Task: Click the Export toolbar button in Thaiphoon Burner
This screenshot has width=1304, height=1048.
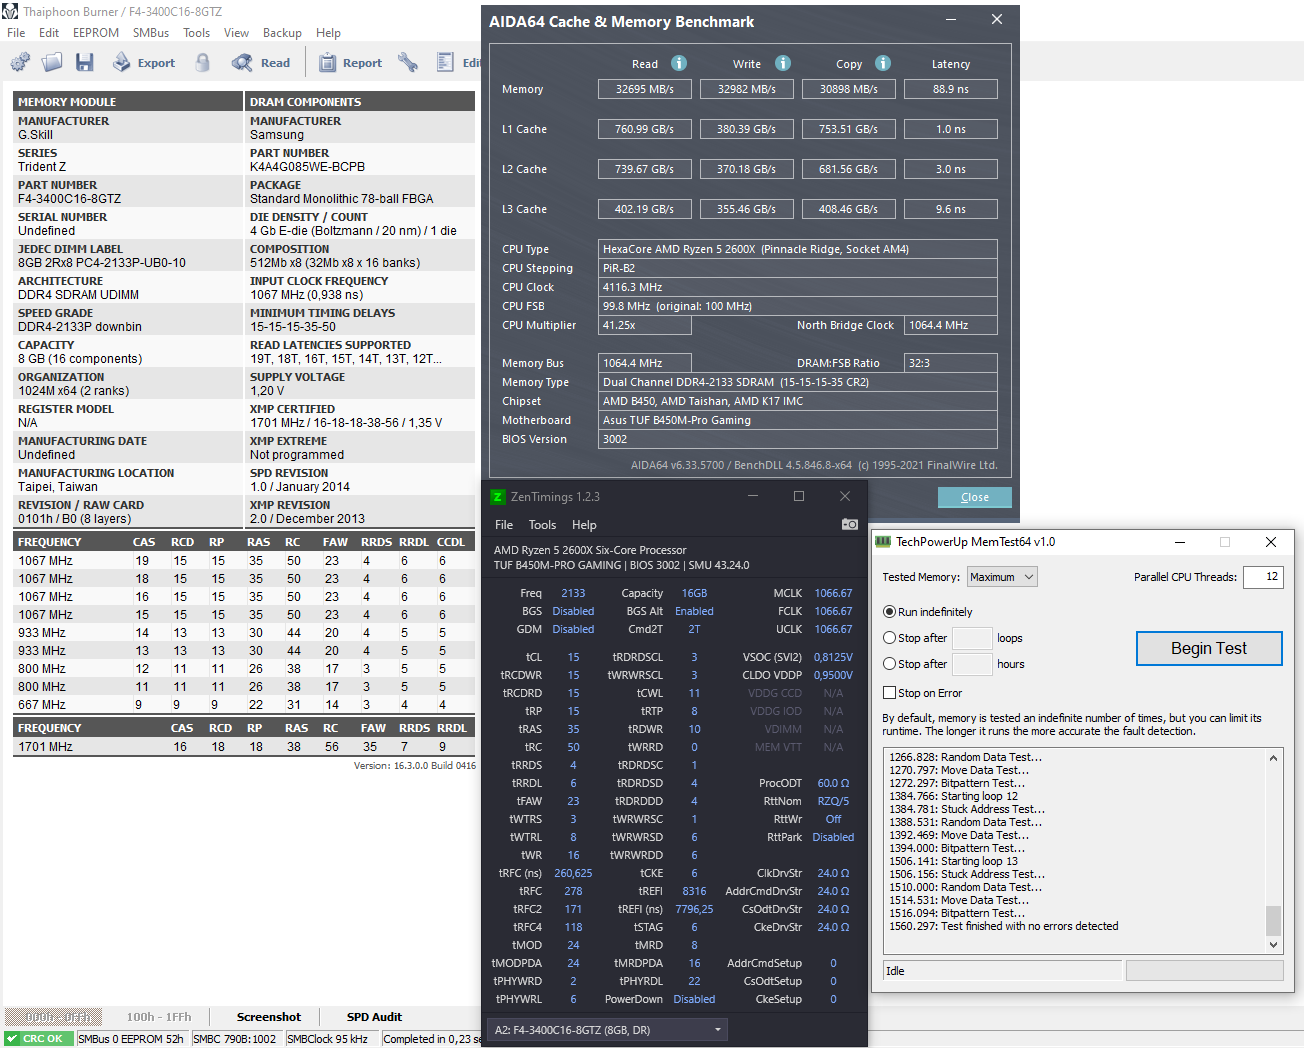Action: (x=143, y=63)
